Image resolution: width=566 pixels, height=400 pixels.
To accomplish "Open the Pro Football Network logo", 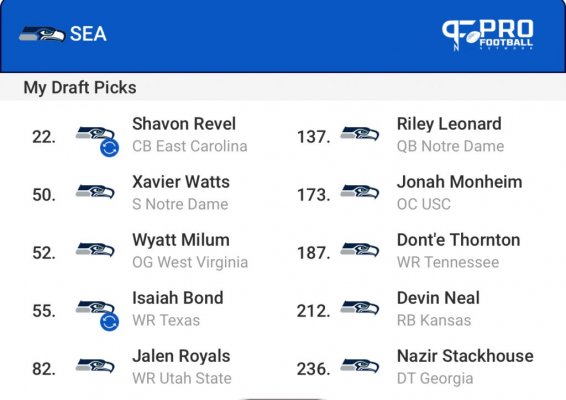I will (488, 34).
